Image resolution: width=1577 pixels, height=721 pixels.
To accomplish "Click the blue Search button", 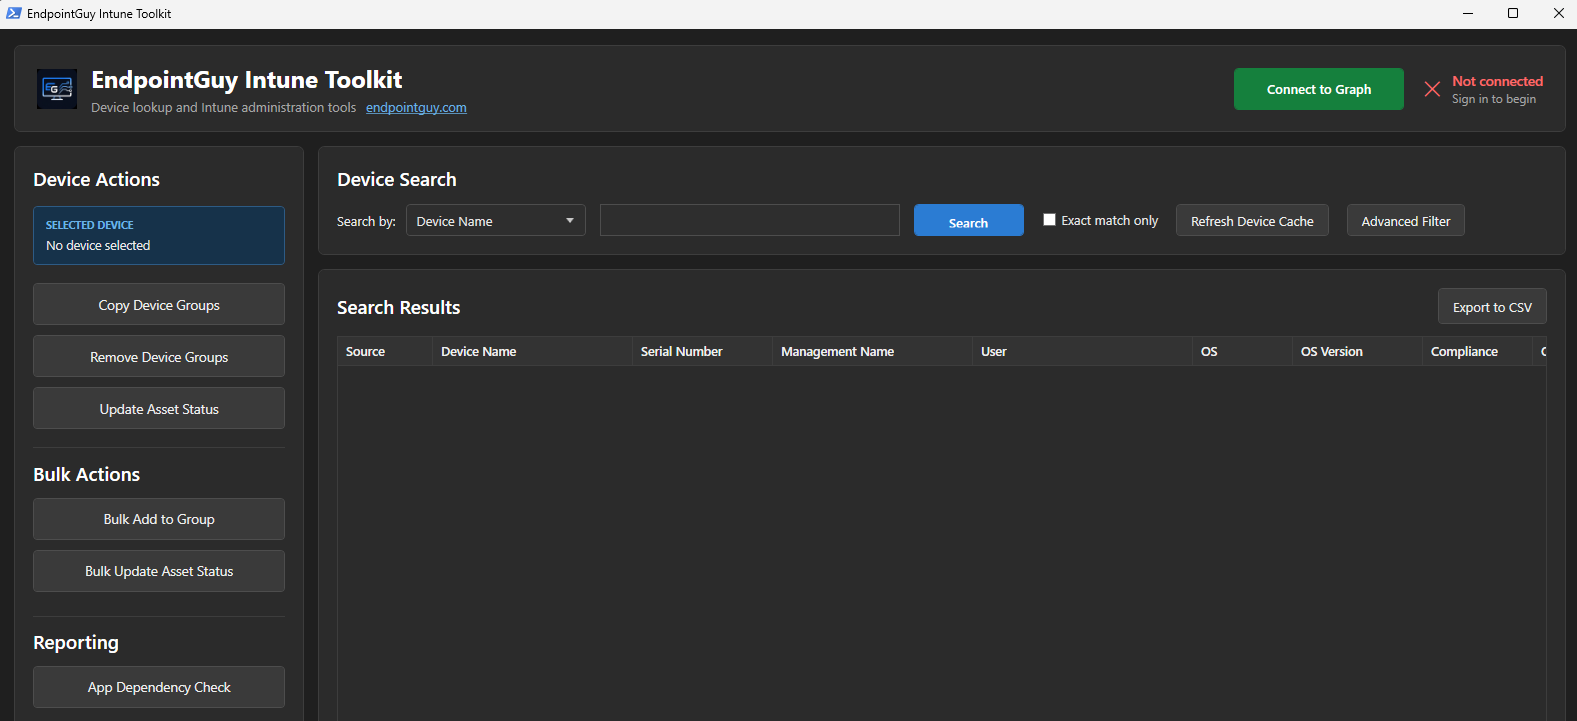I will click(x=969, y=220).
